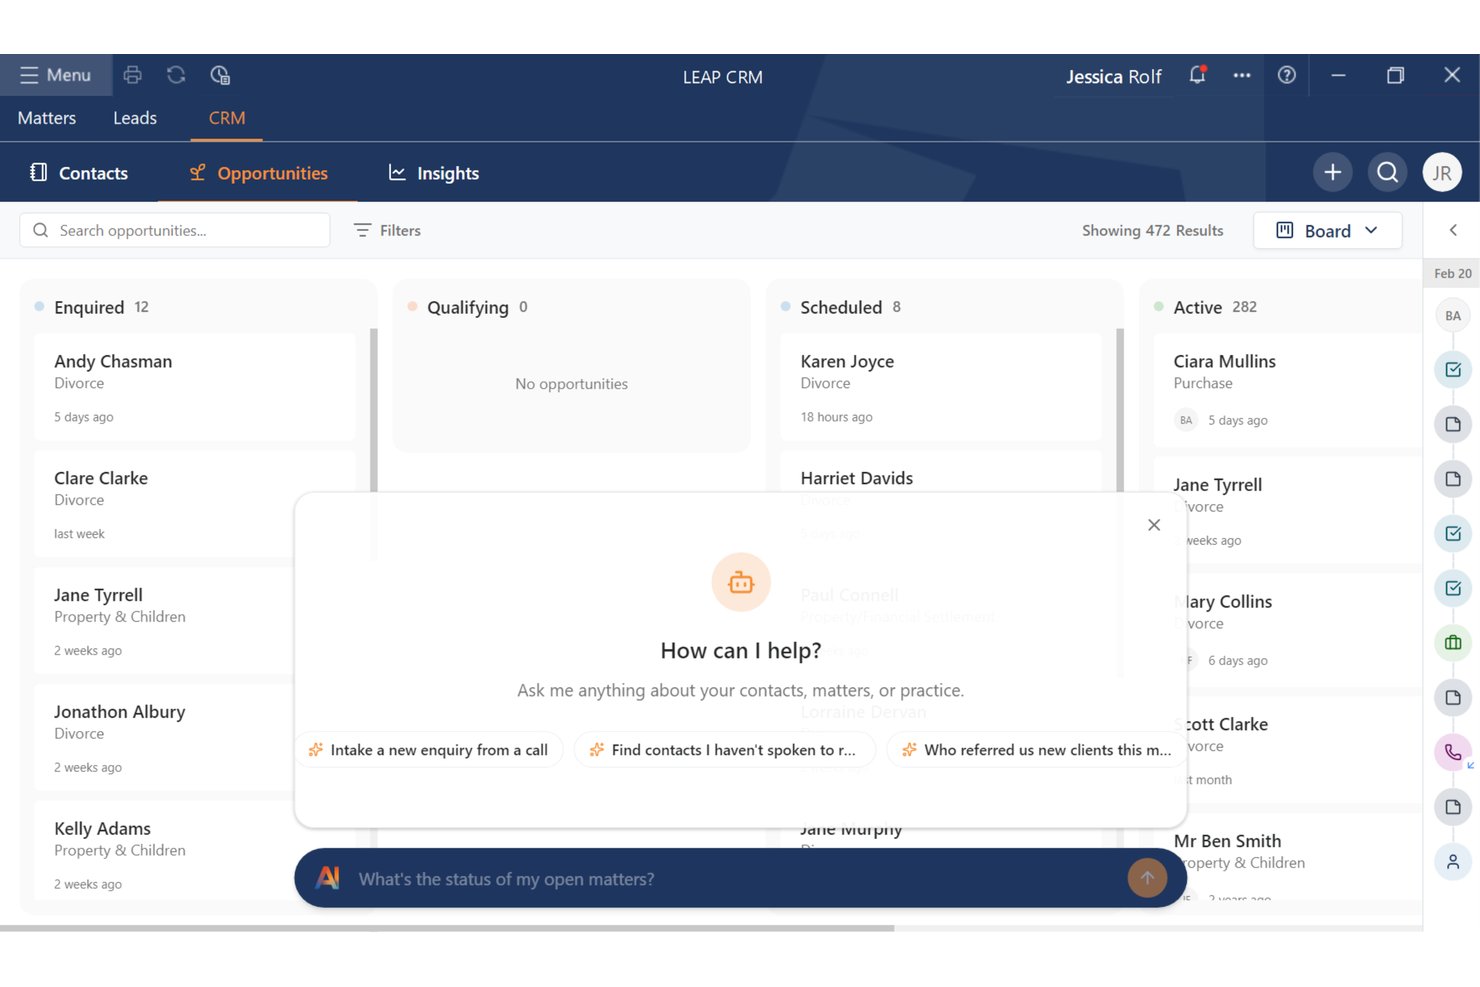
Task: Click the BA avatar in the timeline sidebar
Action: click(1453, 315)
